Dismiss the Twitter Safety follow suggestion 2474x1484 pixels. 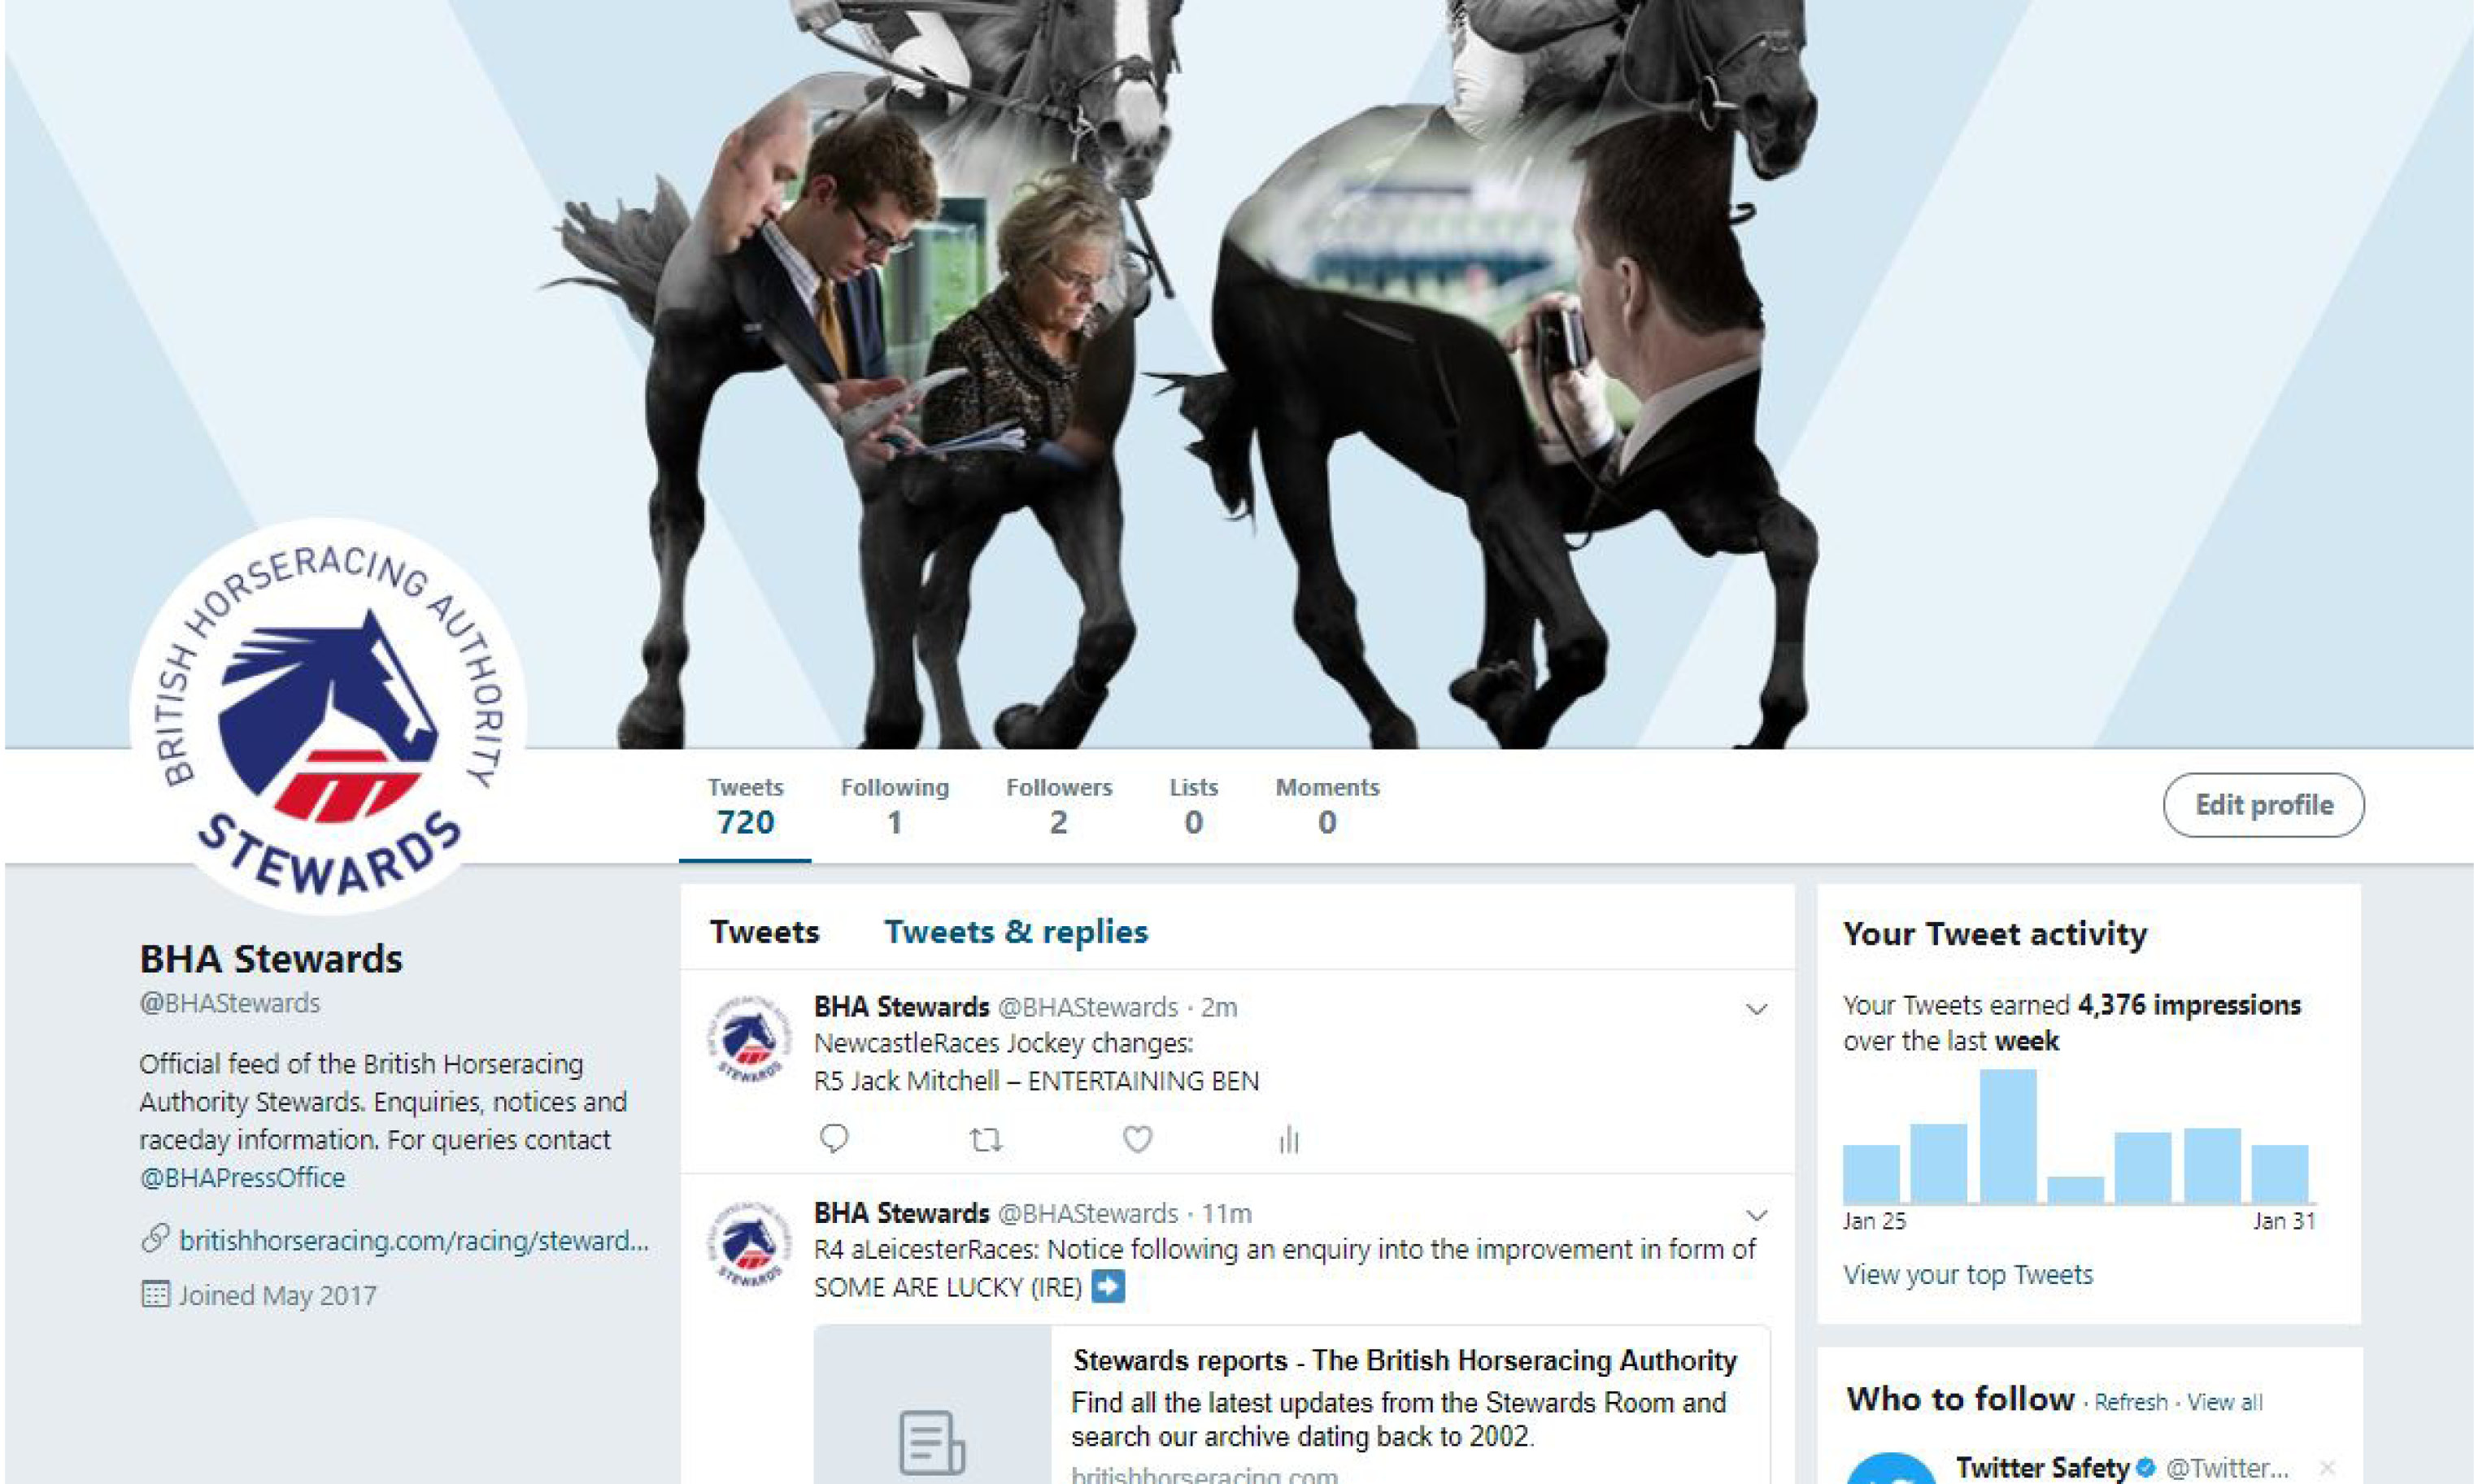[2327, 1467]
